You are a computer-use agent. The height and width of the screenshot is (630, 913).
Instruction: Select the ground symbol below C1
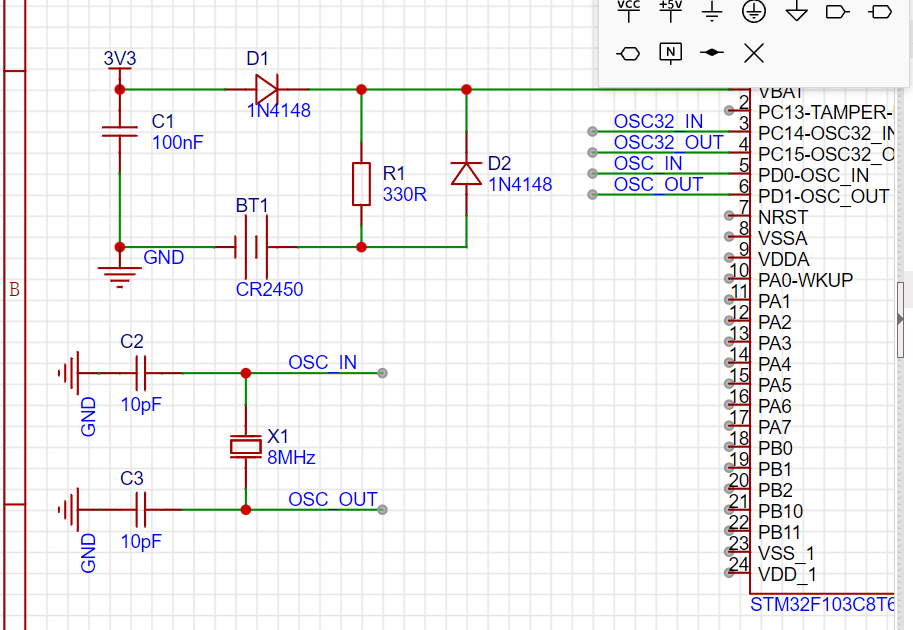120,267
